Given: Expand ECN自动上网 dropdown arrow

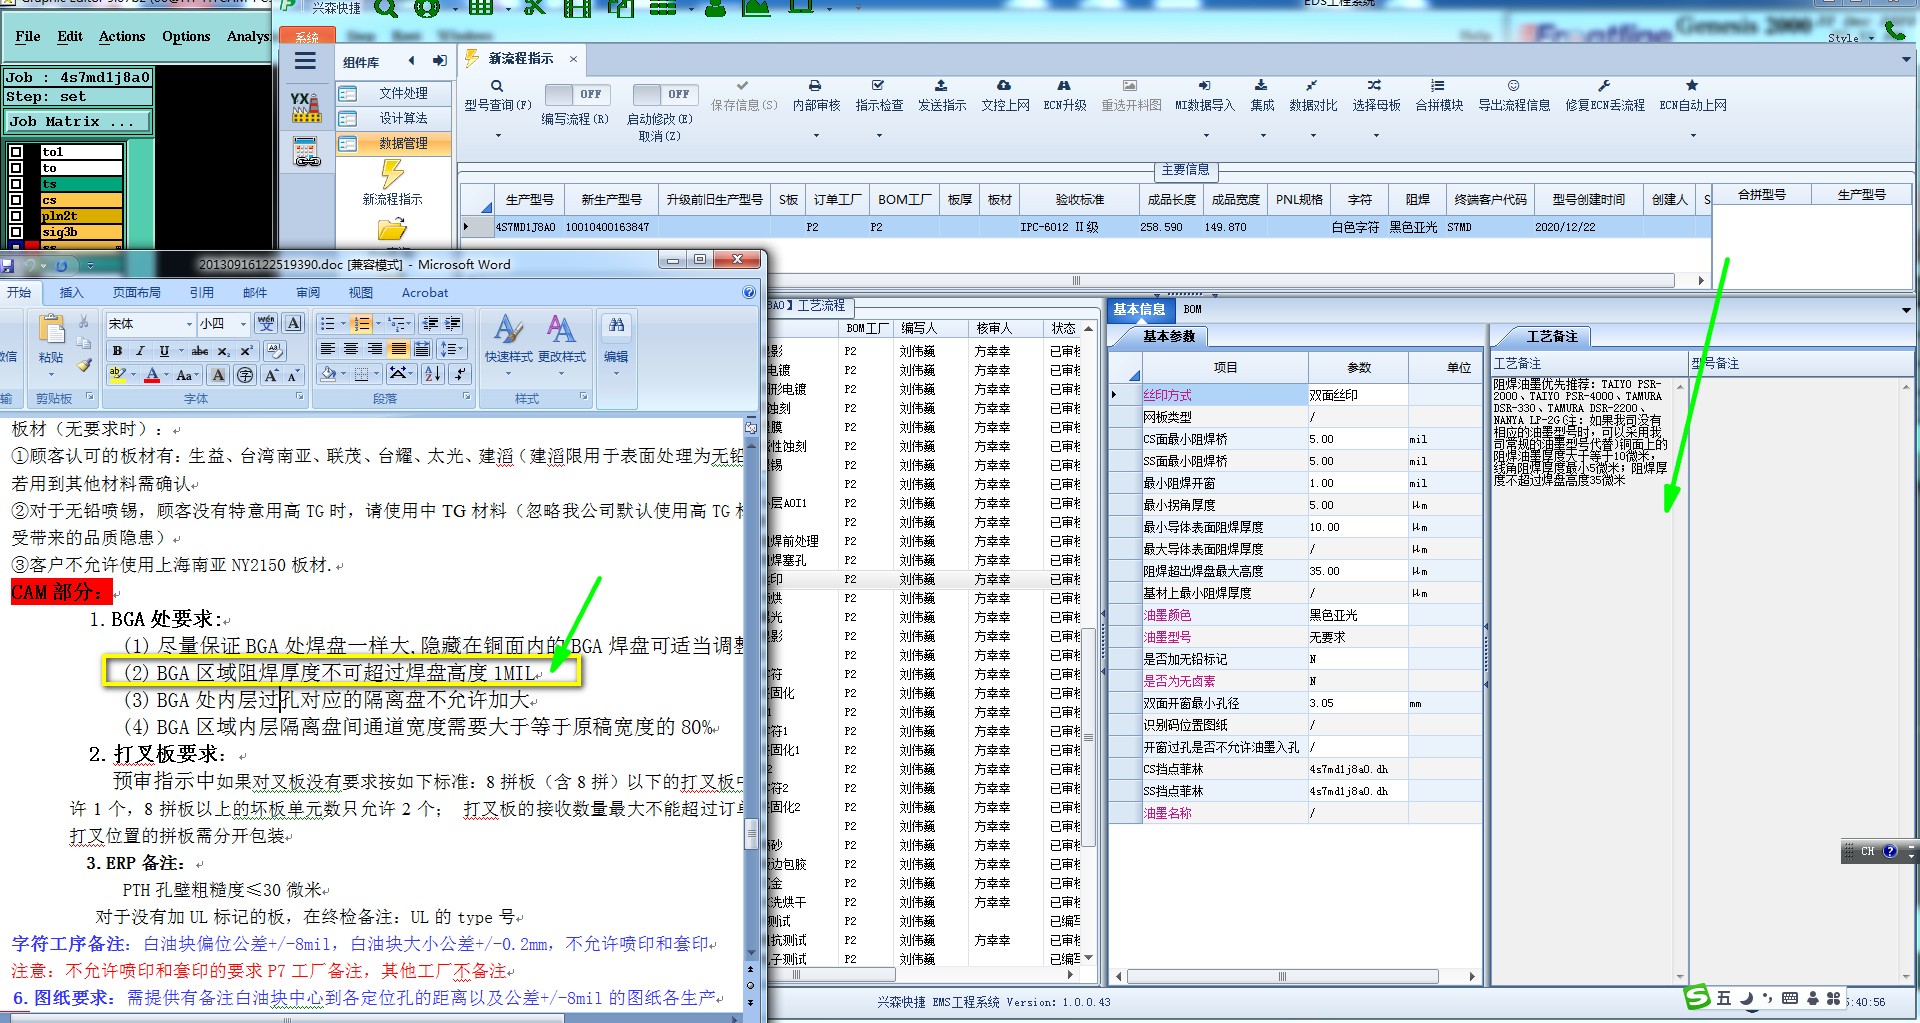Looking at the screenshot, I should pos(1693,135).
